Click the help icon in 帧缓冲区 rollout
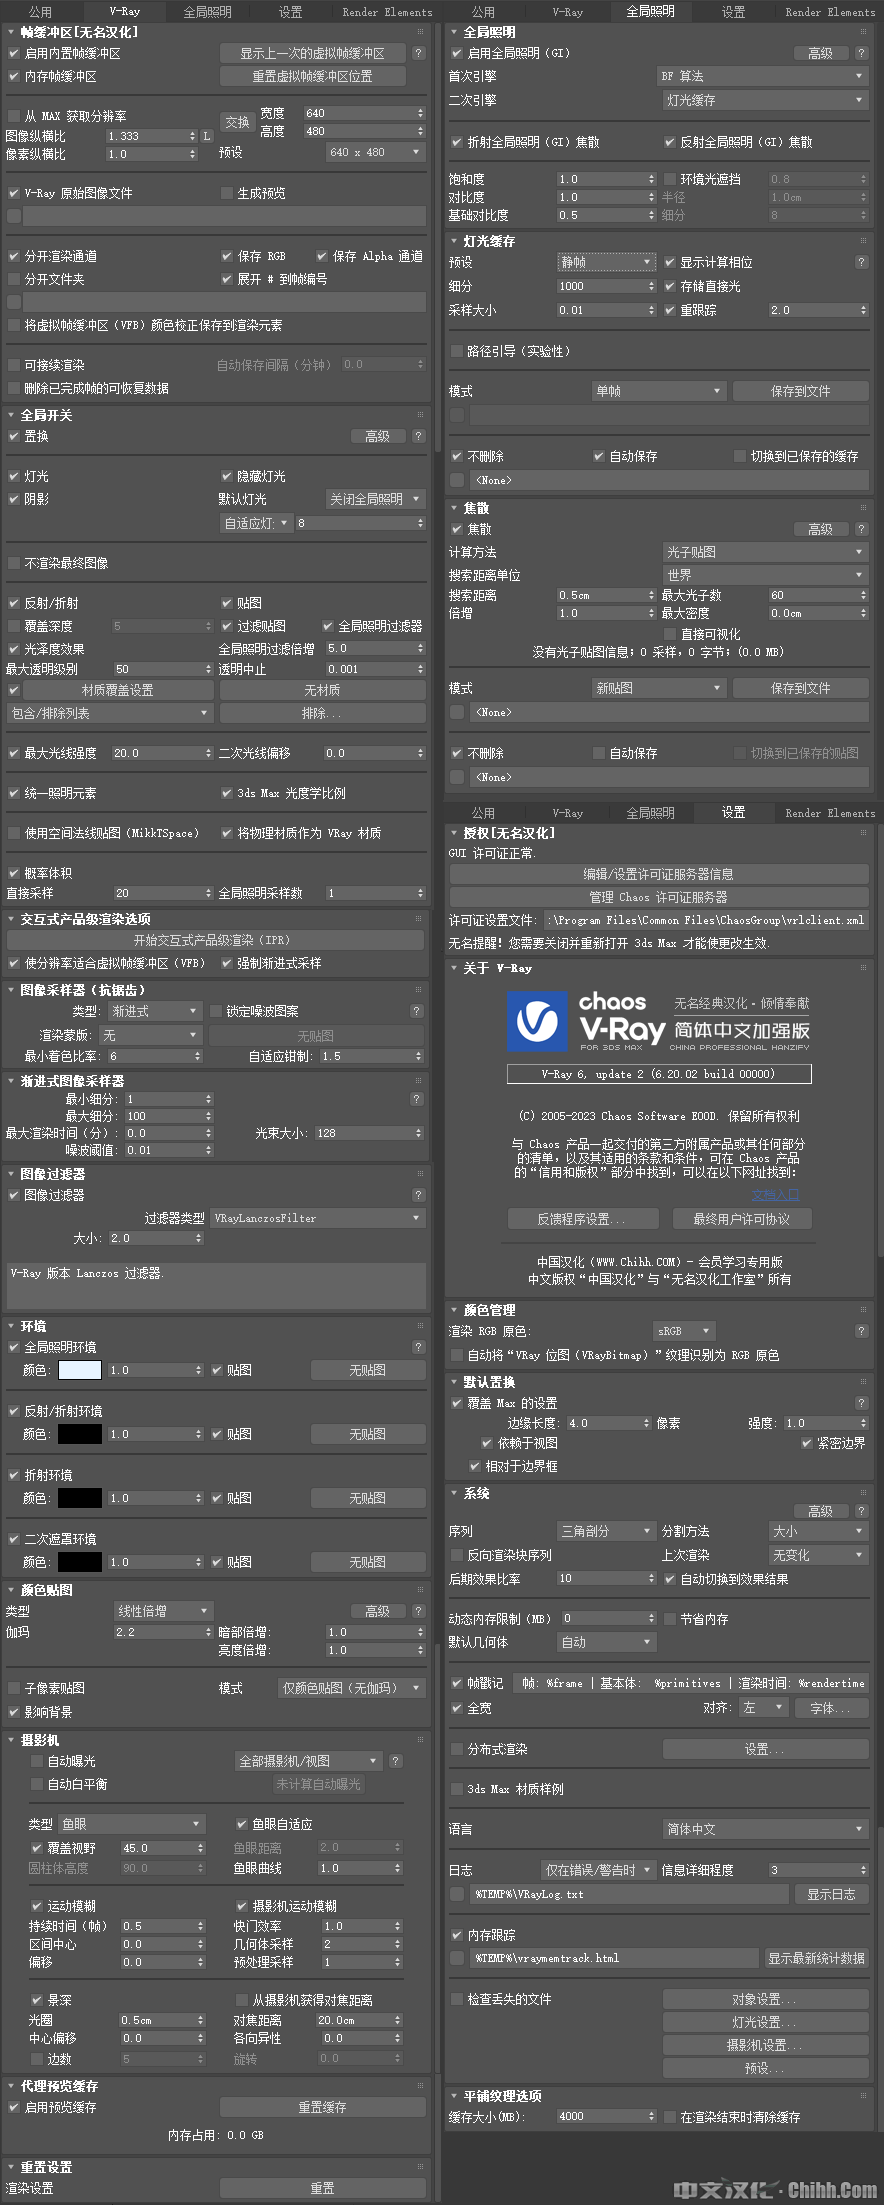Screen dimensions: 884x2205 point(418,53)
